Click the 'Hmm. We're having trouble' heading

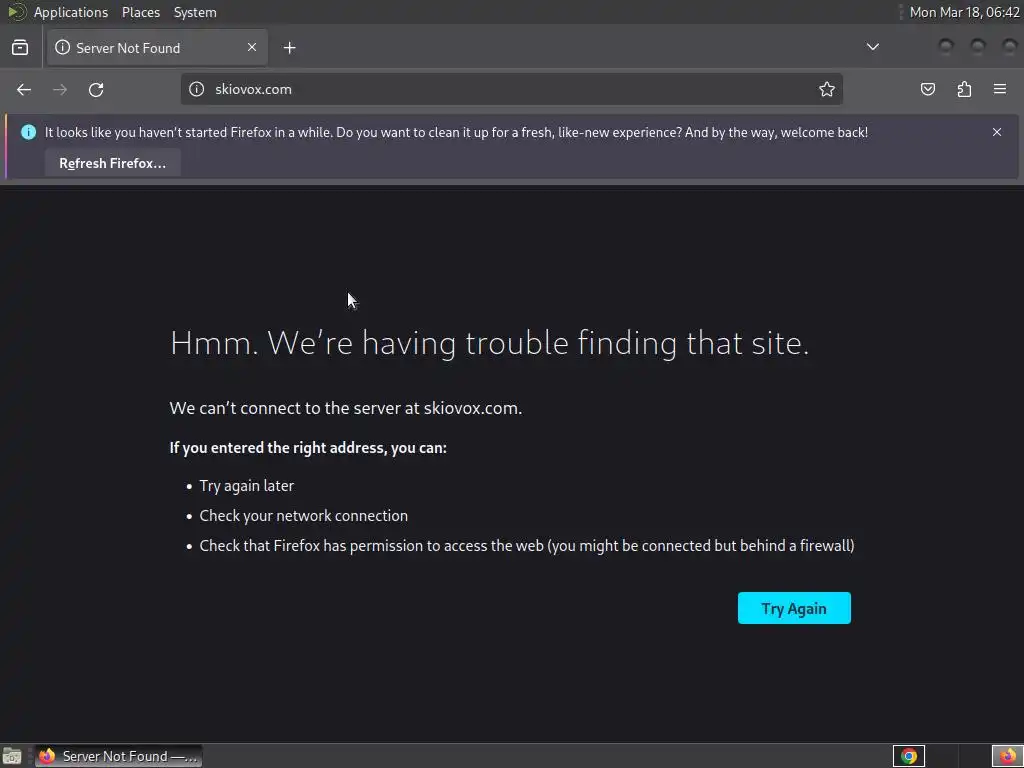click(x=489, y=343)
